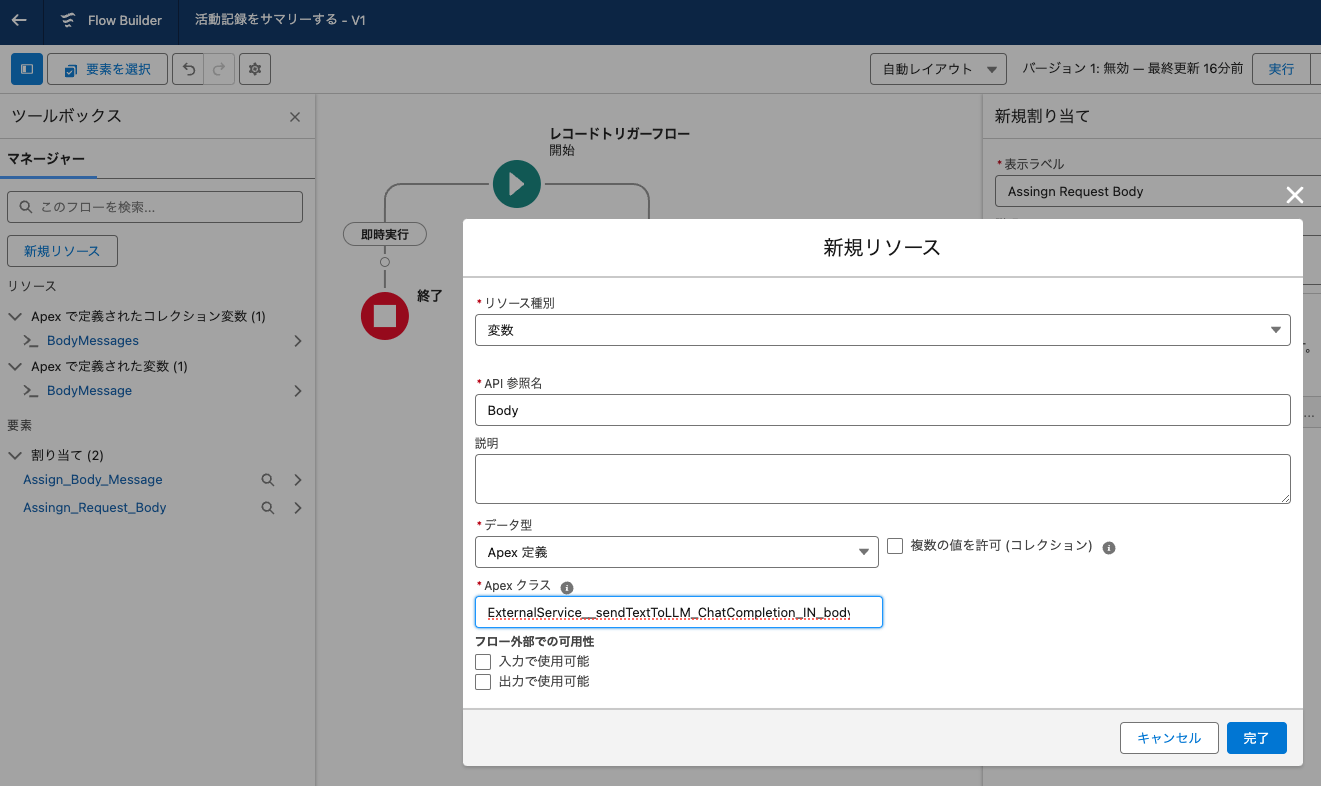Click the undo arrow icon

tap(188, 69)
